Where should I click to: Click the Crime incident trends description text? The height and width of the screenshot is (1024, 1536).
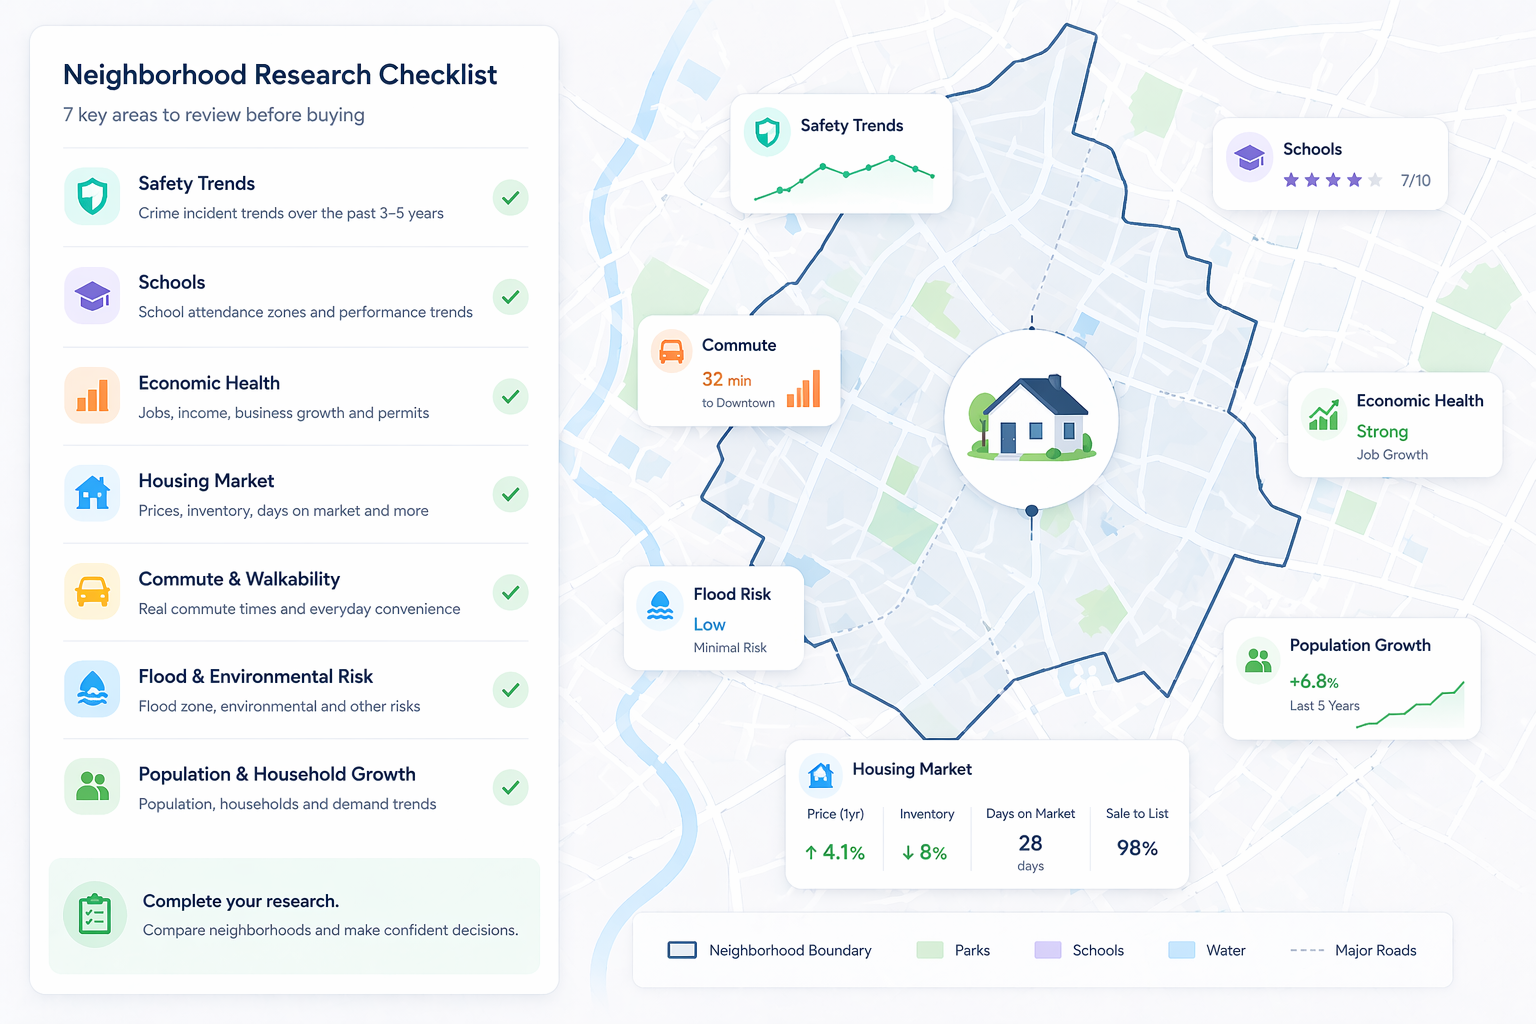(291, 213)
